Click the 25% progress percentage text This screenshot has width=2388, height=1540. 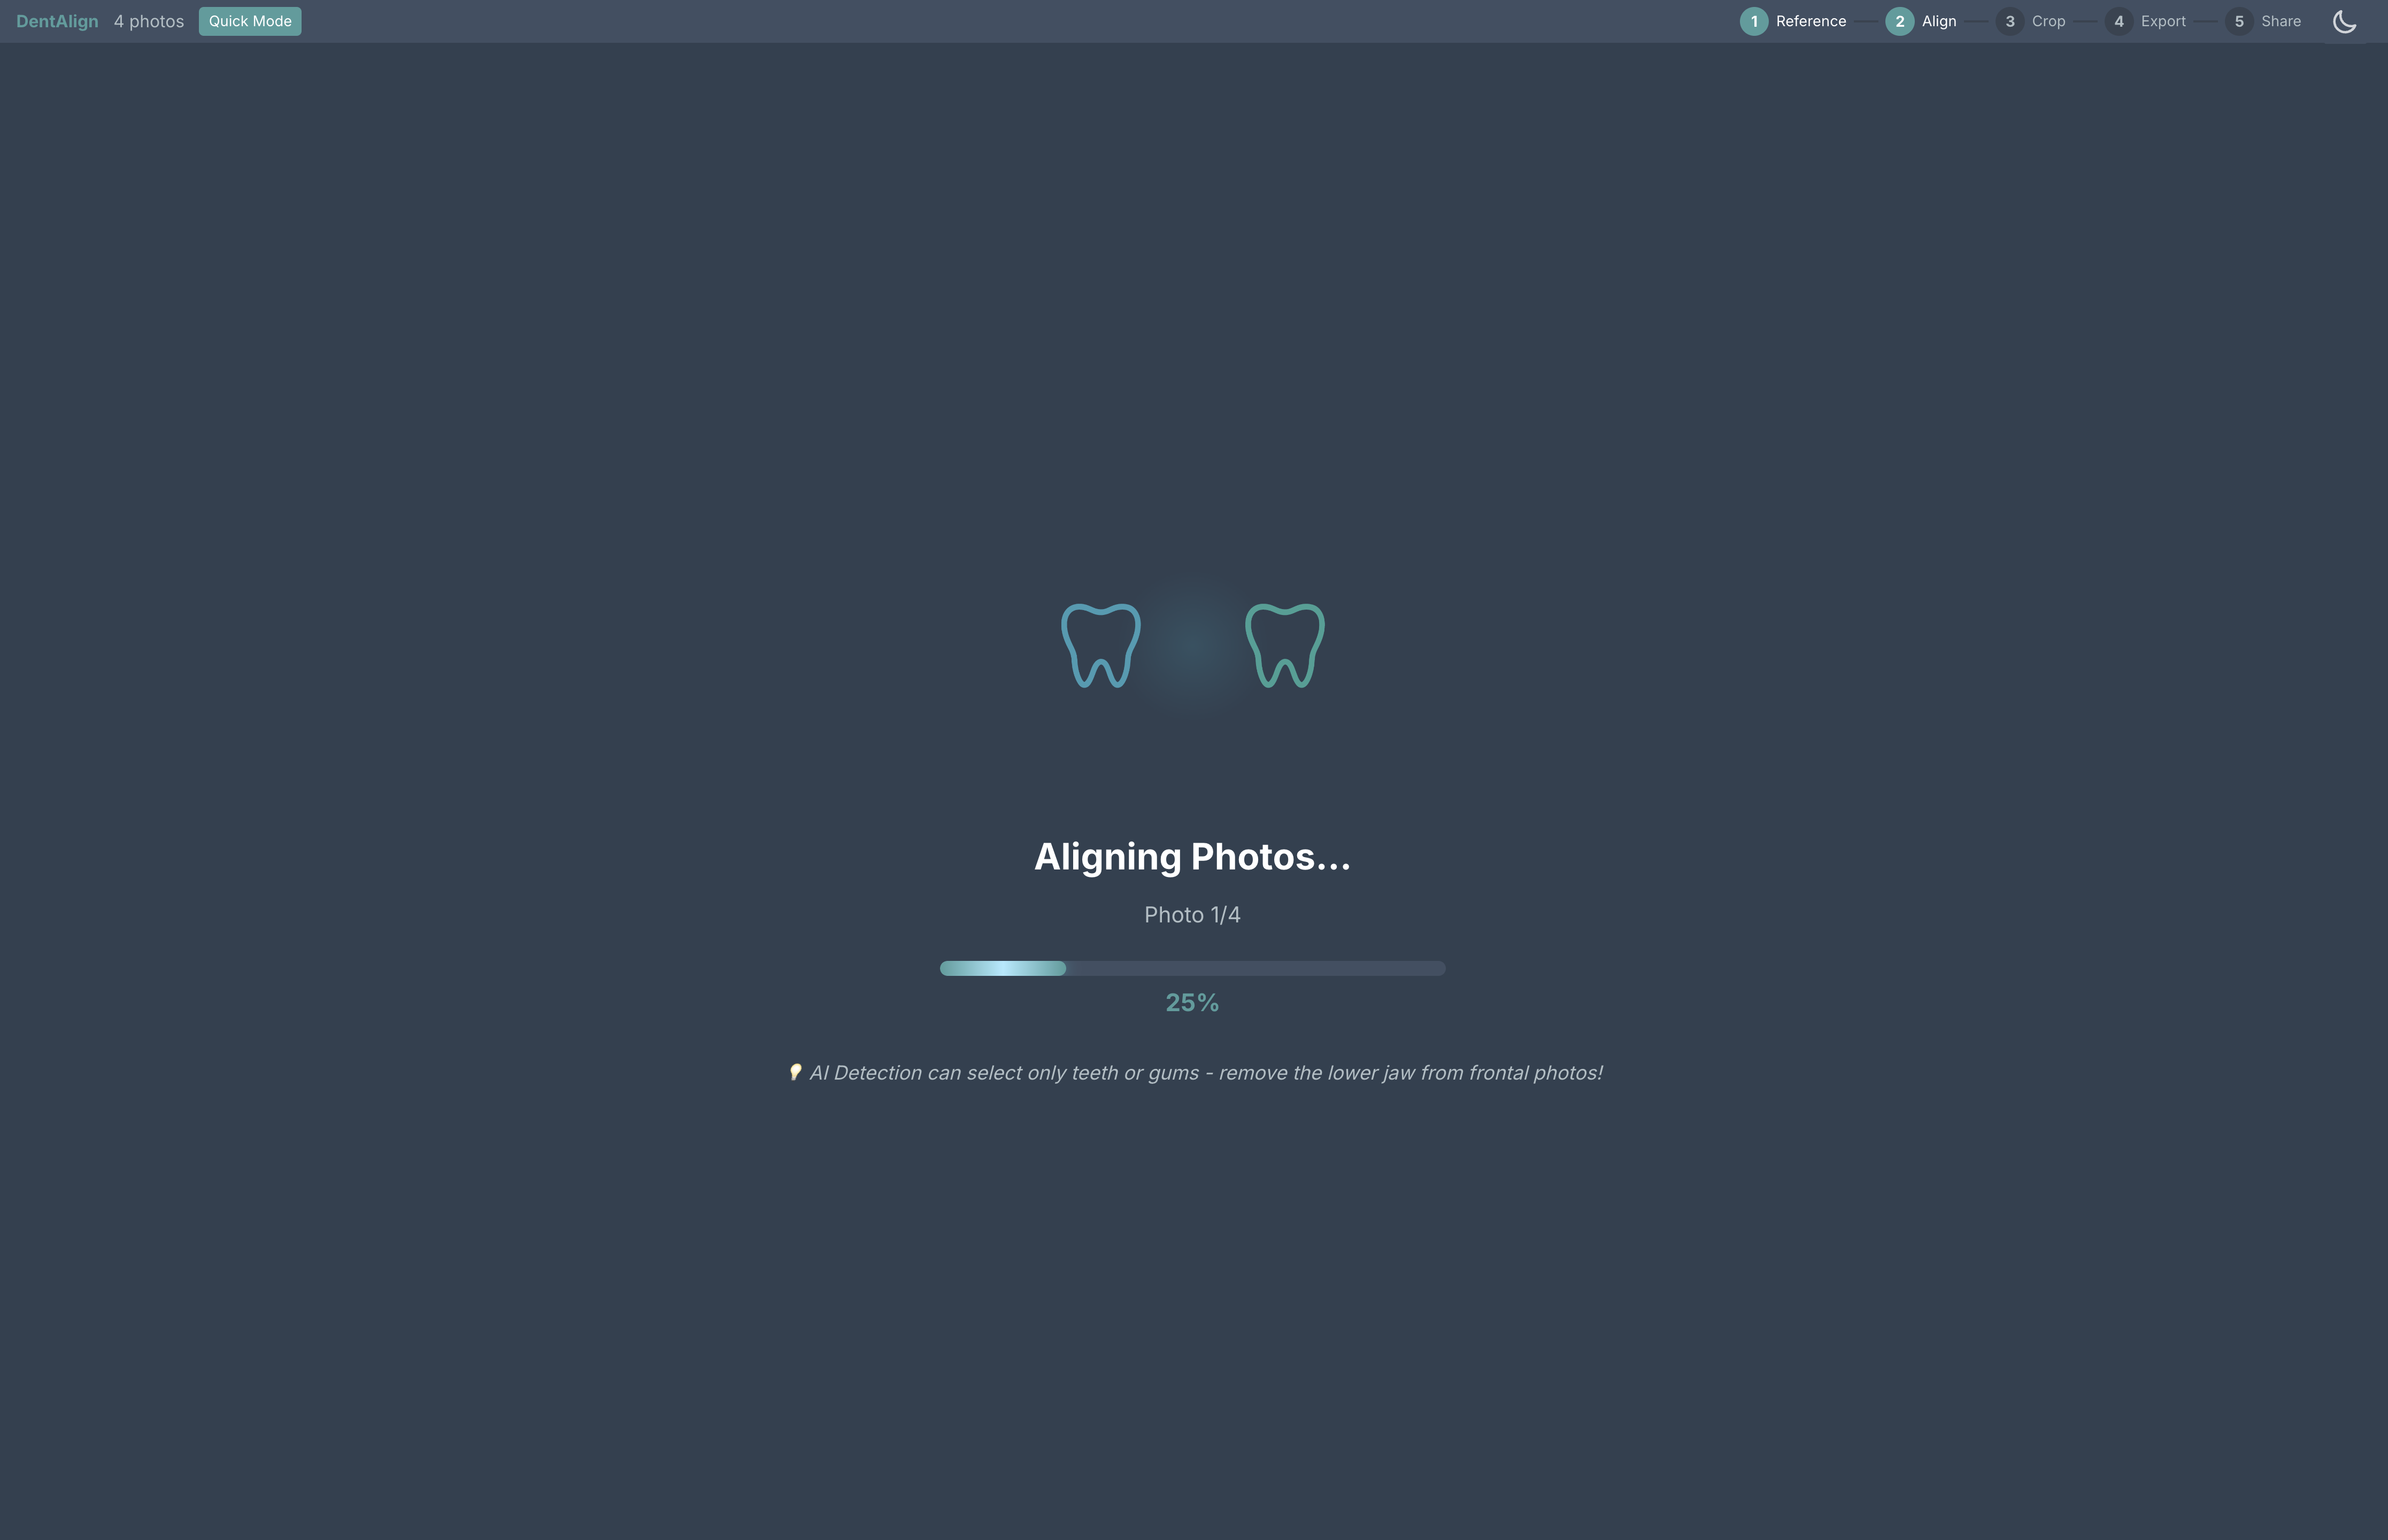1192,1003
